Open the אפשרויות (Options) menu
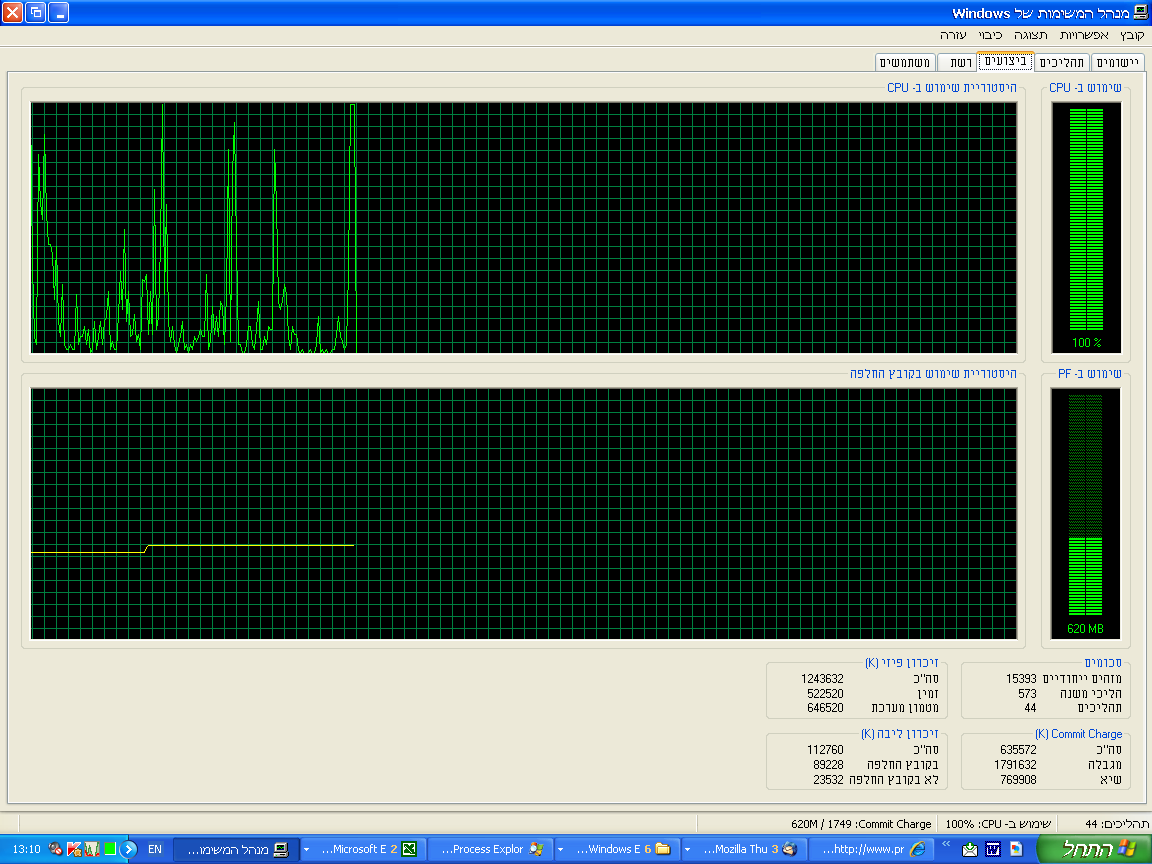This screenshot has height=864, width=1152. coord(1084,35)
